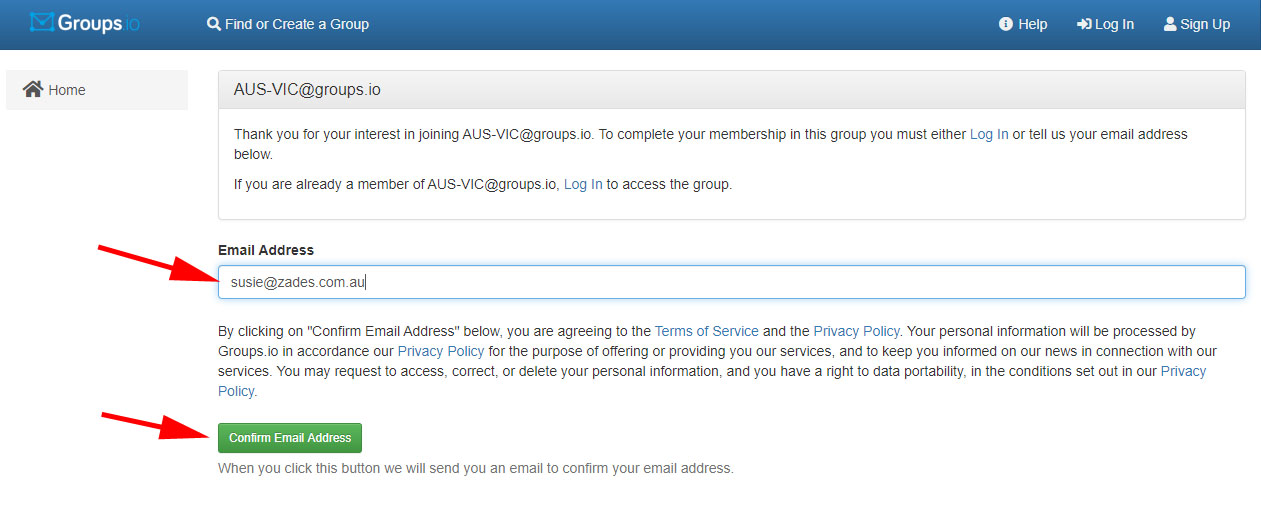This screenshot has height=508, width=1261.
Task: Click the Help info circle icon
Action: point(1006,24)
